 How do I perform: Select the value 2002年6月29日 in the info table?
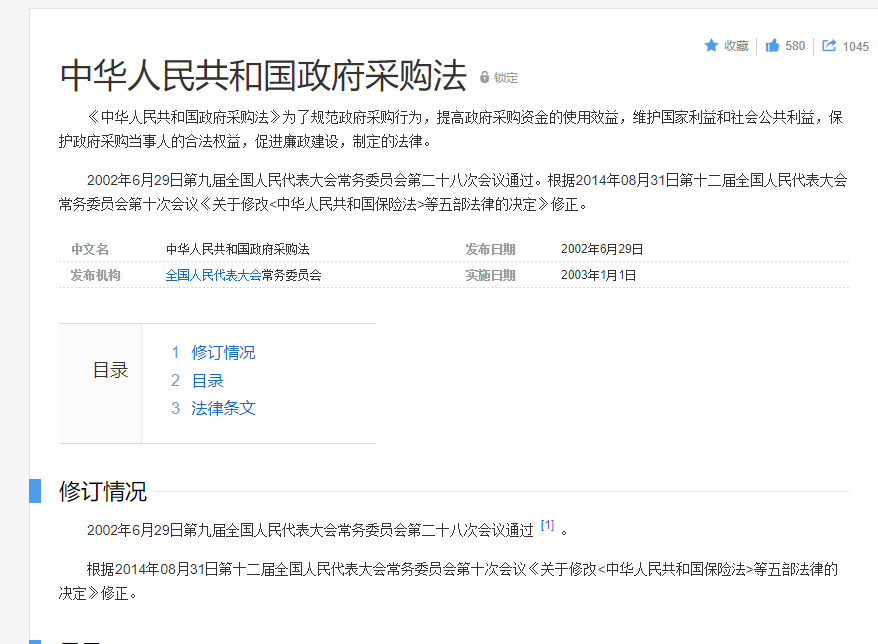click(x=602, y=249)
